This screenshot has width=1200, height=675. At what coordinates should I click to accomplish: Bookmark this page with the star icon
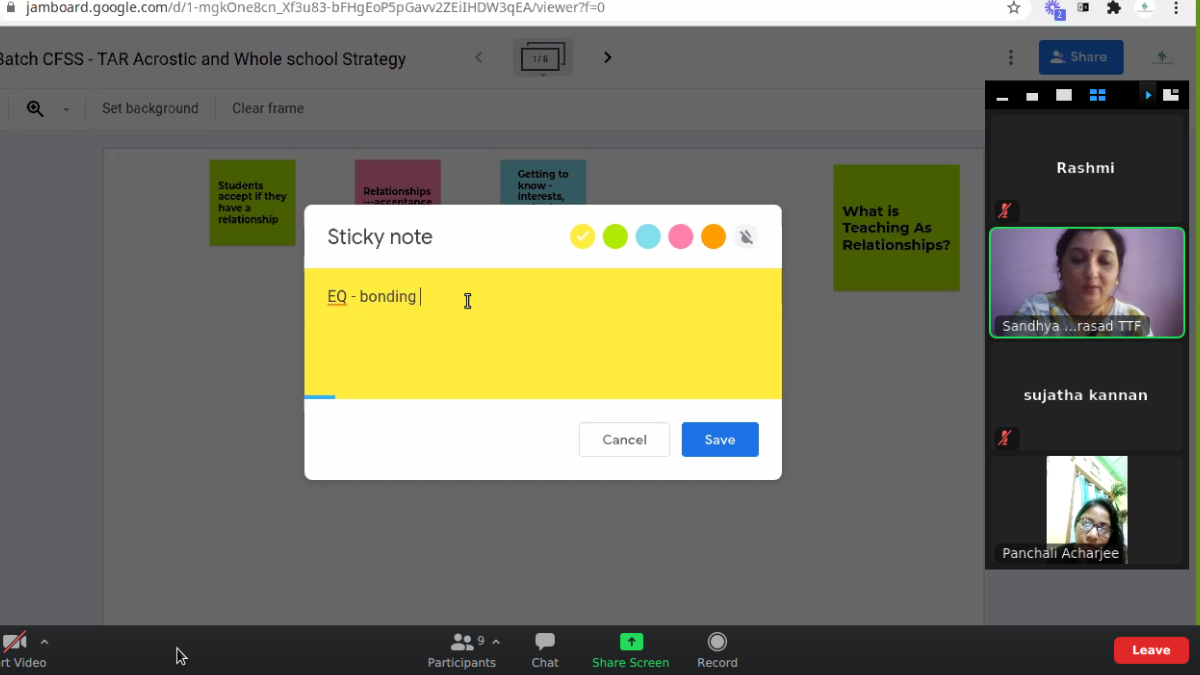[x=1014, y=8]
